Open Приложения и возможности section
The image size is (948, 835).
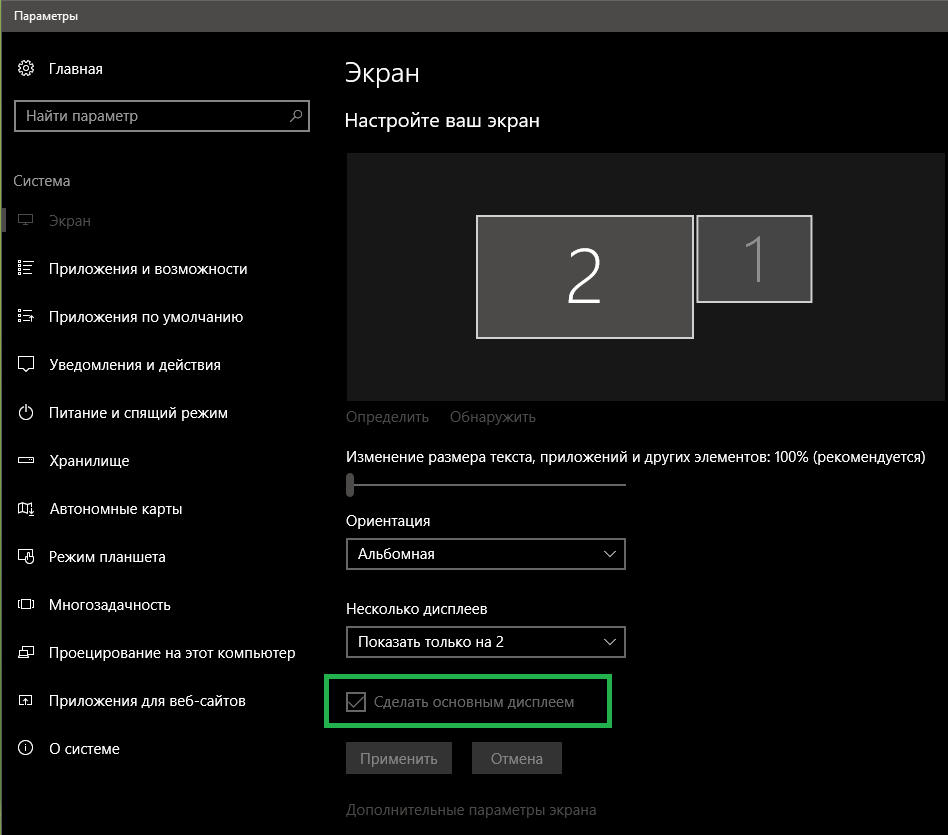point(148,269)
